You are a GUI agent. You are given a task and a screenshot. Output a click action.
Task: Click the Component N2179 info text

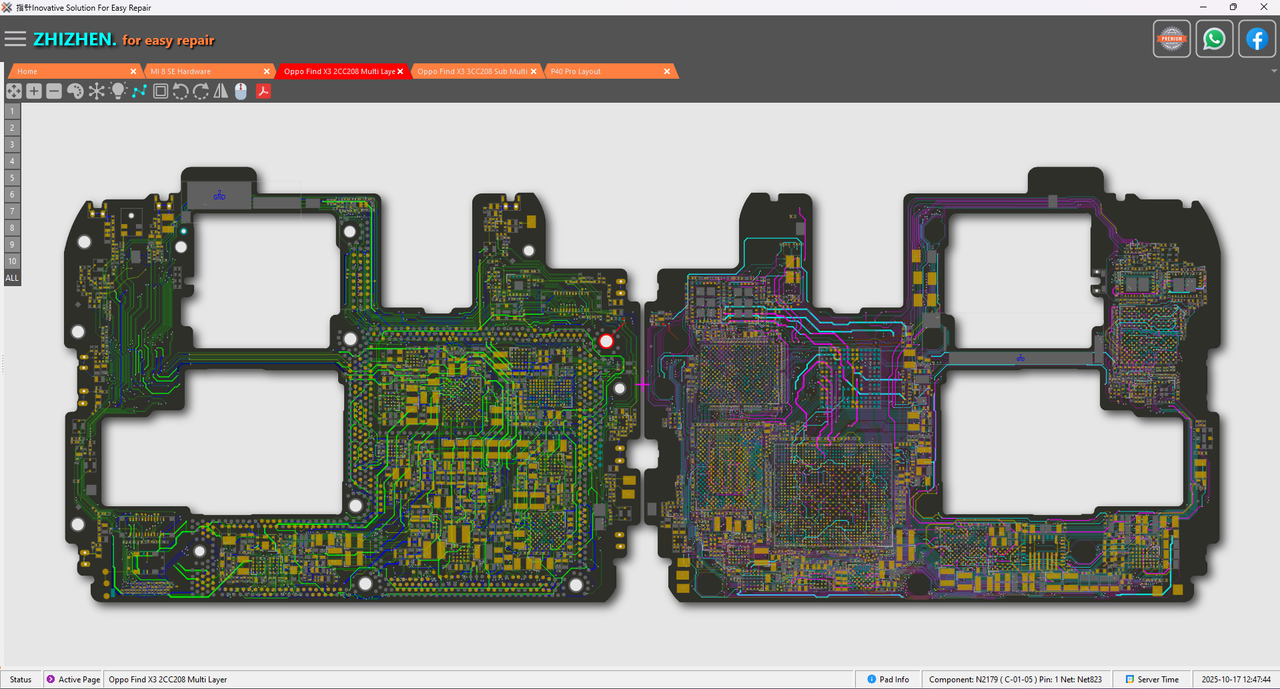pyautogui.click(x=1015, y=679)
